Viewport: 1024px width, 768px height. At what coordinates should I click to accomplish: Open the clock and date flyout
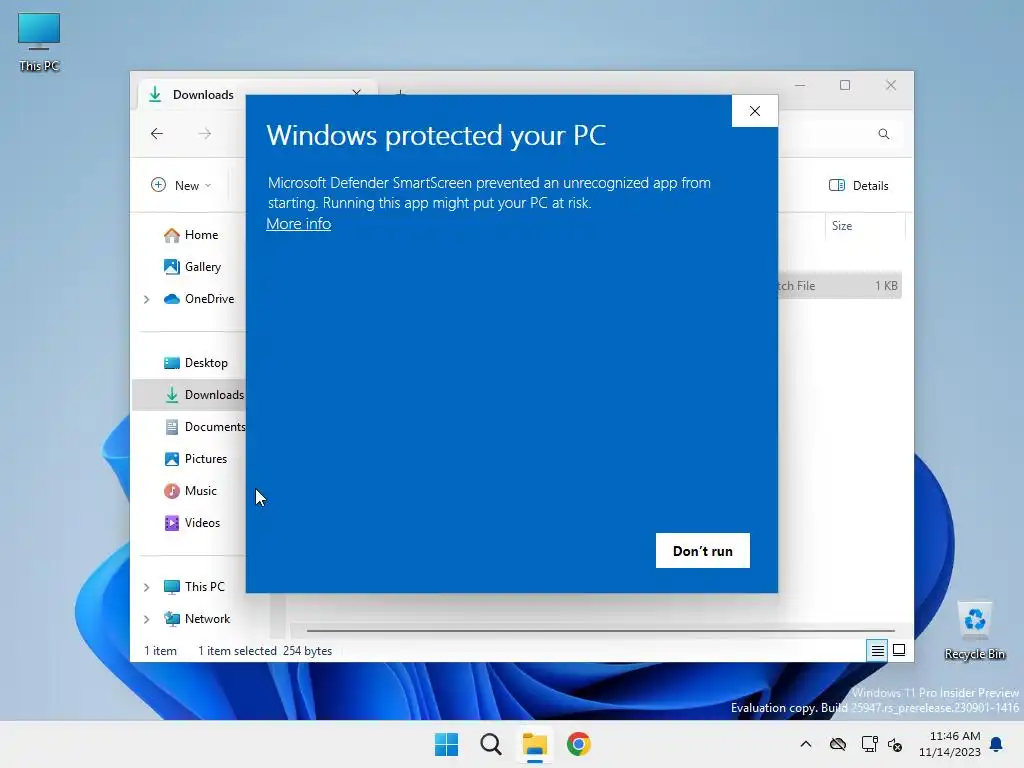[x=950, y=744]
